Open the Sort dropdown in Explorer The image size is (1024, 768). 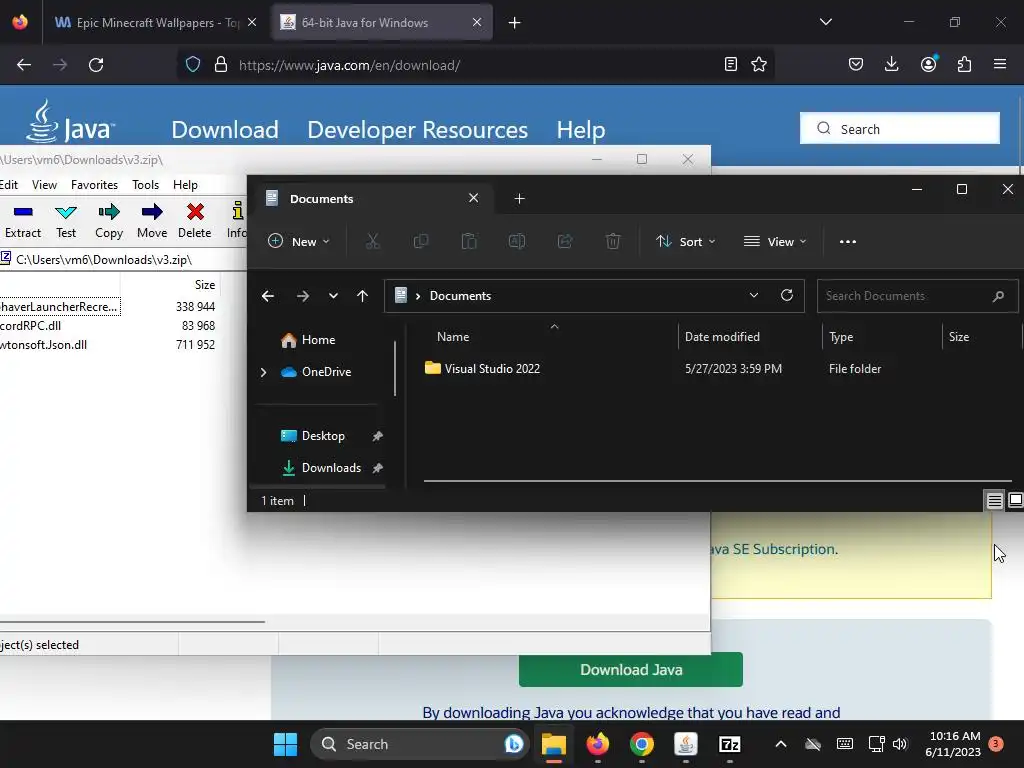686,242
